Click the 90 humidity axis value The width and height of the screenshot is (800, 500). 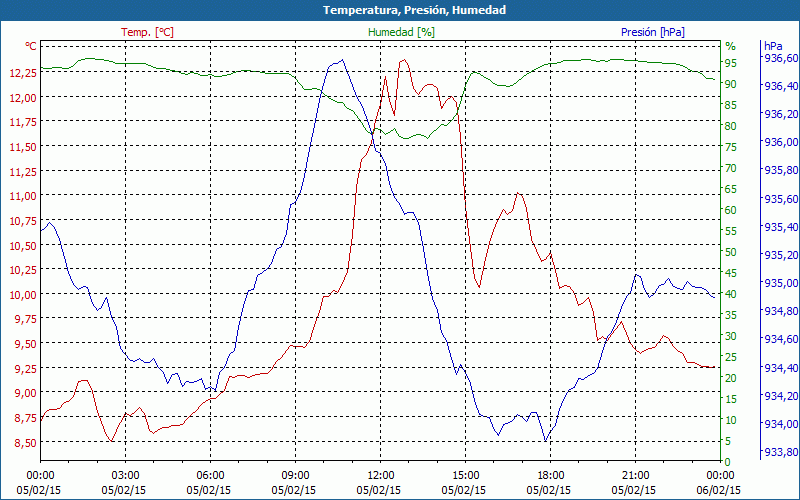(731, 84)
